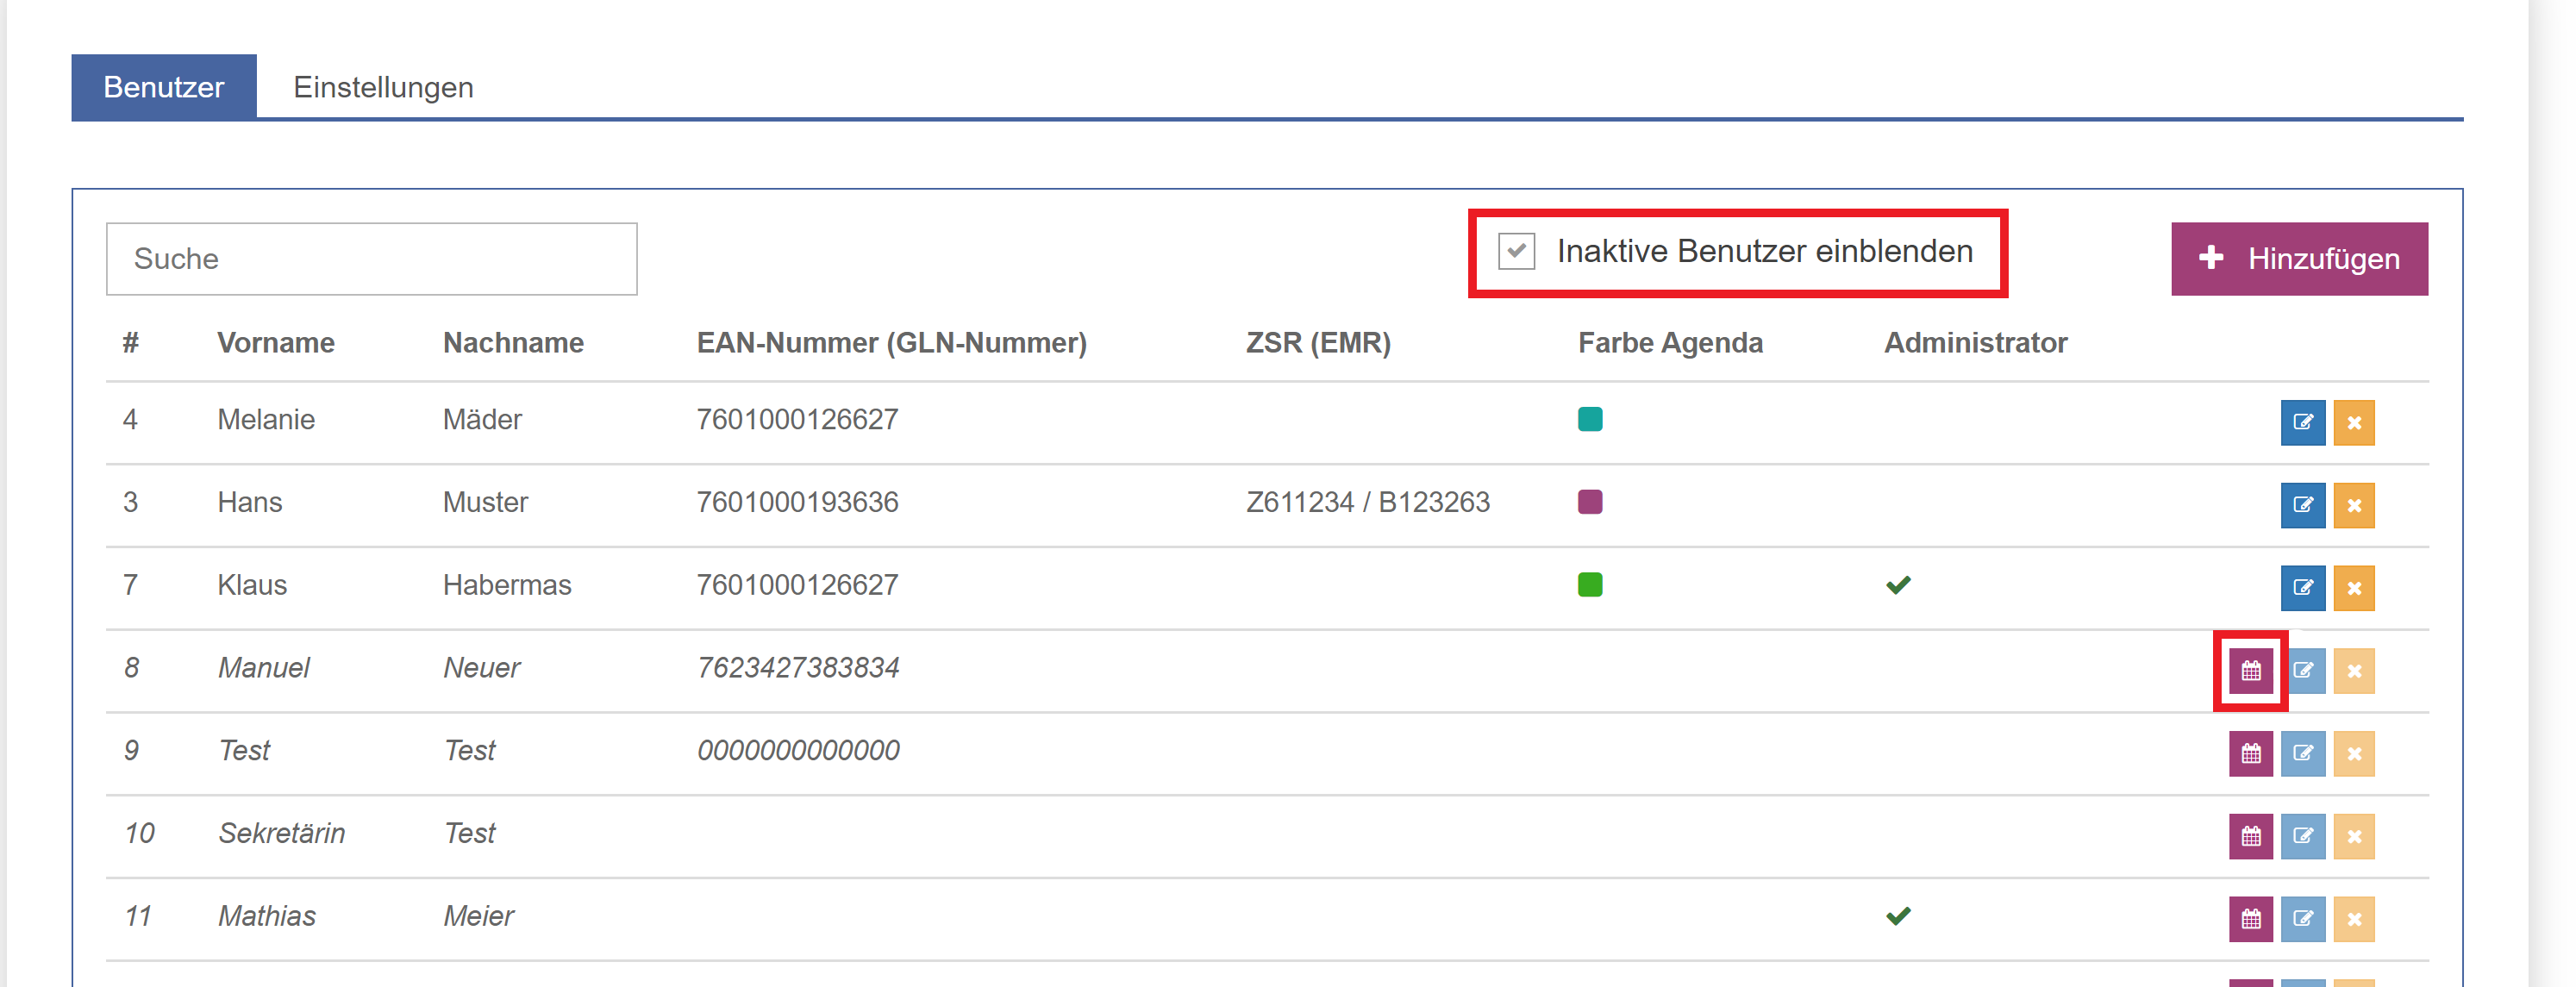
Task: Open edit for Klaus Habermas
Action: (x=2302, y=588)
